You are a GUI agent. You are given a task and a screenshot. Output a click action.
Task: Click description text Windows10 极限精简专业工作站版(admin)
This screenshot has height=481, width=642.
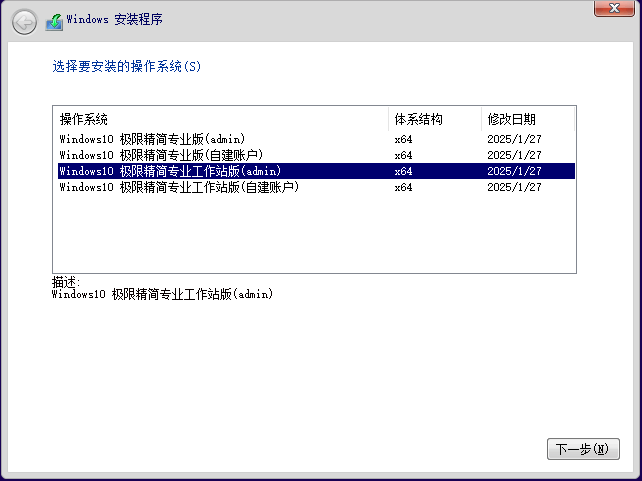pos(162,294)
